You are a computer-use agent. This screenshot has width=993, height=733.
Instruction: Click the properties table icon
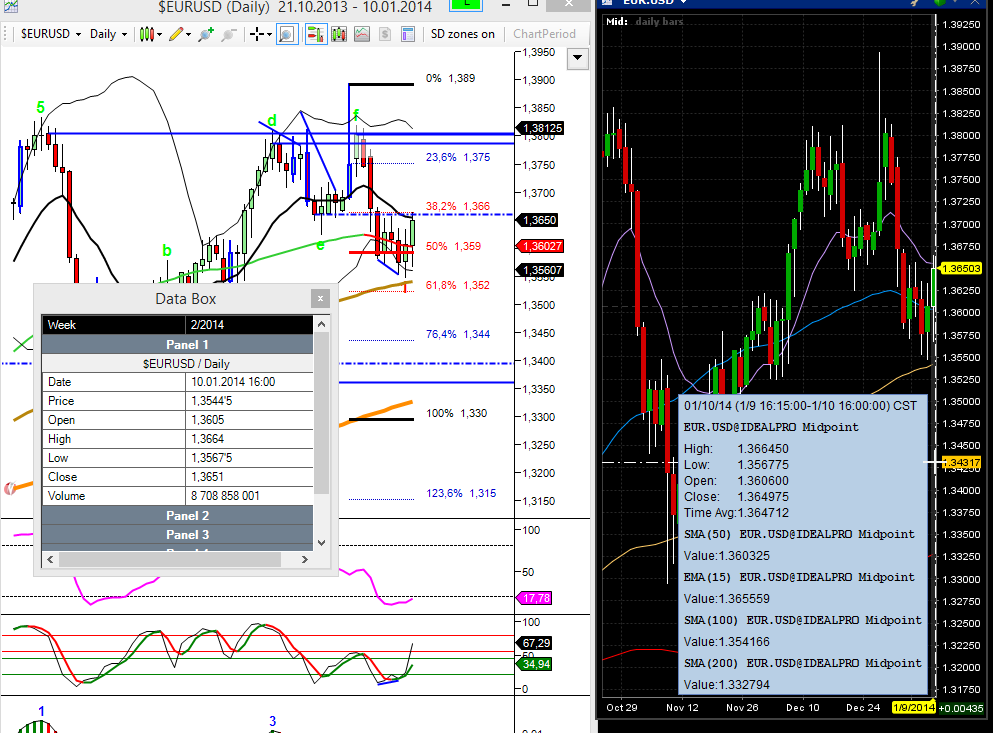(408, 34)
